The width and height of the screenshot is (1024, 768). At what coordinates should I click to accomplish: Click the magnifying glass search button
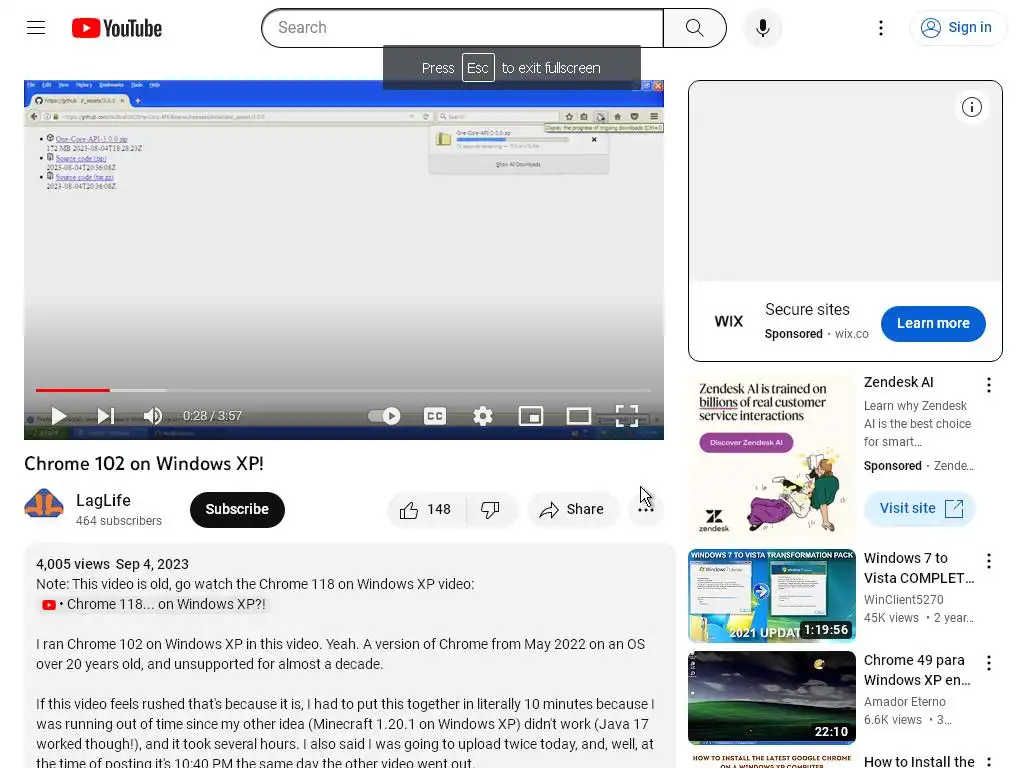[695, 28]
